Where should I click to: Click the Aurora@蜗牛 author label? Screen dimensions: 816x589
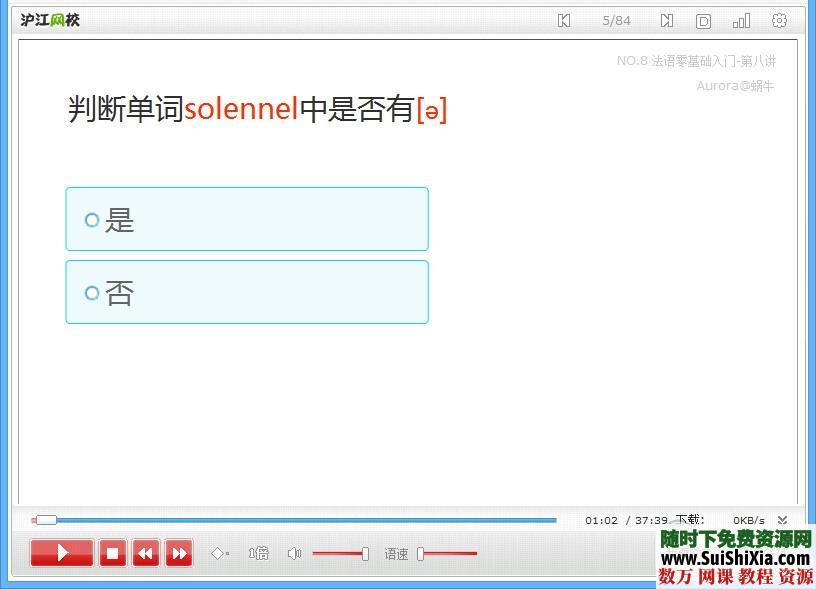[735, 85]
